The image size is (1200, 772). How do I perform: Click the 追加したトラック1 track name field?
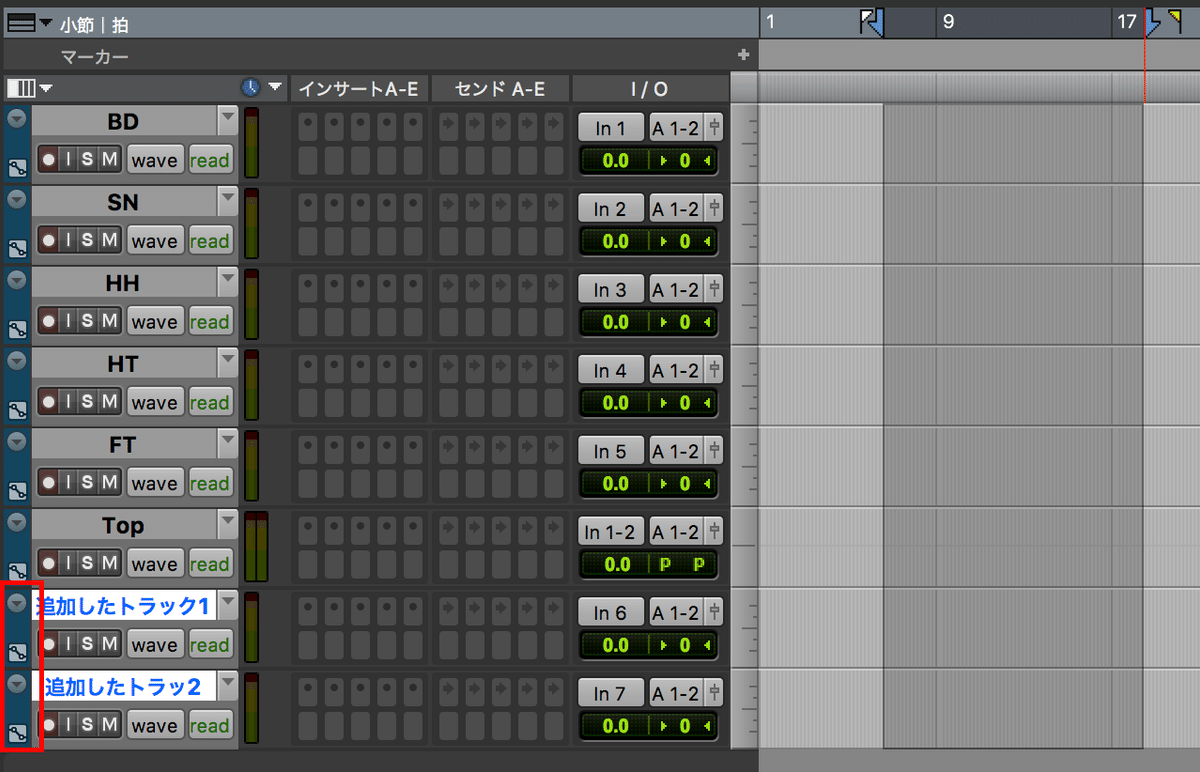[x=125, y=606]
